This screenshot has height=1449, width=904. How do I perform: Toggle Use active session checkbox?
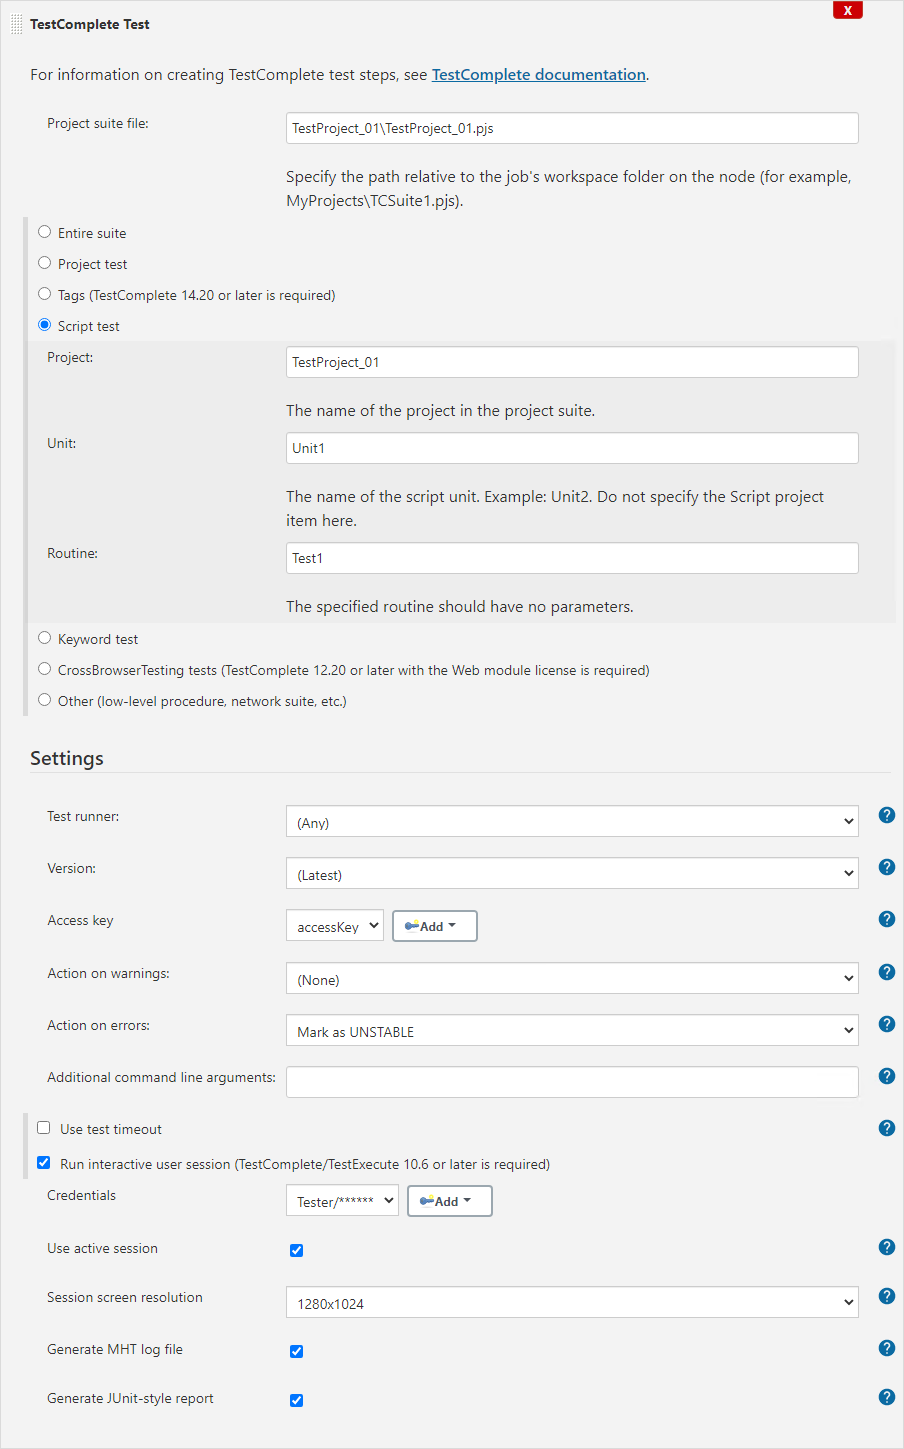click(x=296, y=1250)
